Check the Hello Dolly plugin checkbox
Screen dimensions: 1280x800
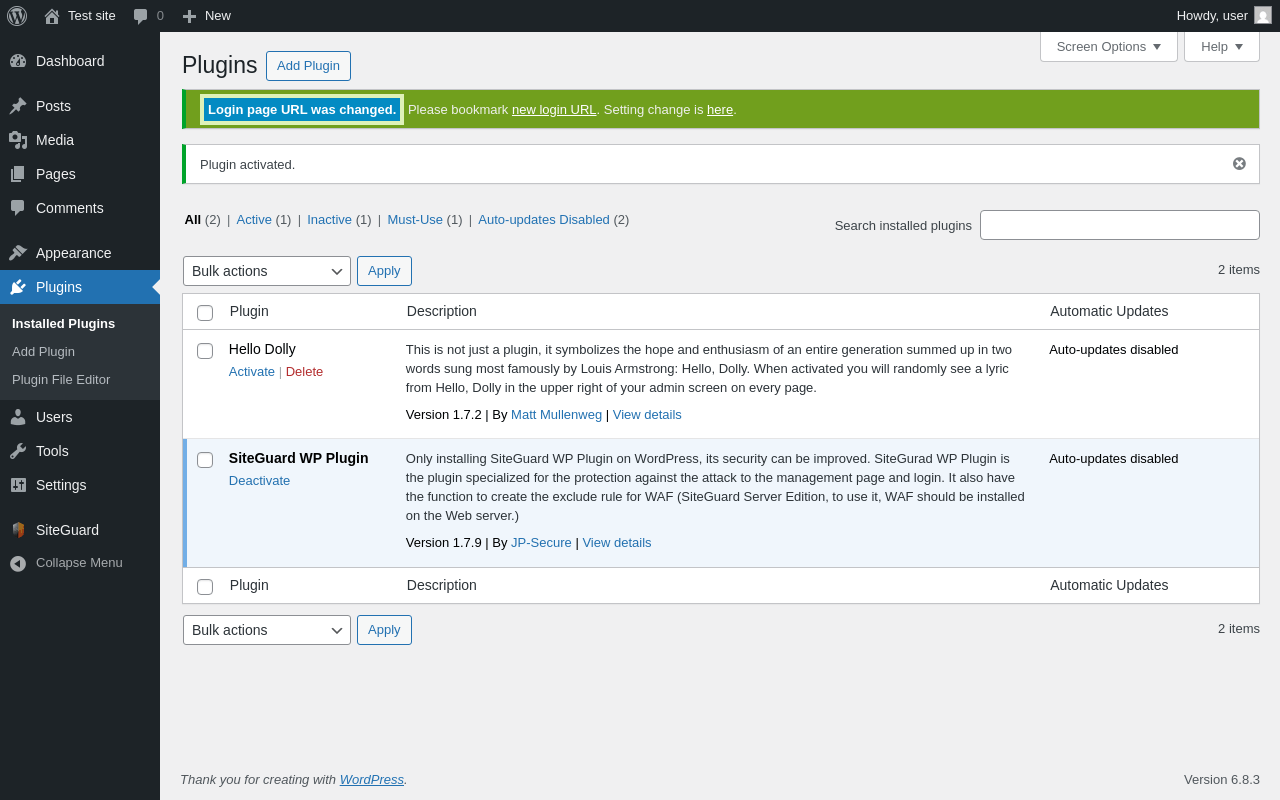pos(205,351)
